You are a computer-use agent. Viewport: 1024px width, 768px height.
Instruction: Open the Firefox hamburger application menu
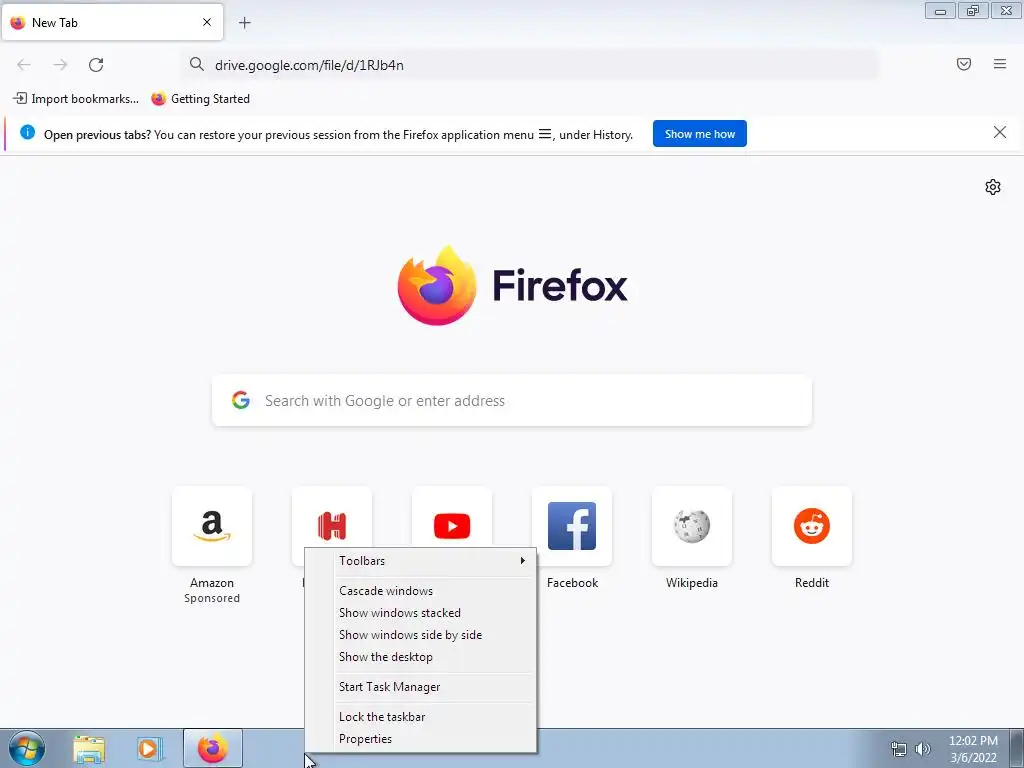[x=999, y=64]
